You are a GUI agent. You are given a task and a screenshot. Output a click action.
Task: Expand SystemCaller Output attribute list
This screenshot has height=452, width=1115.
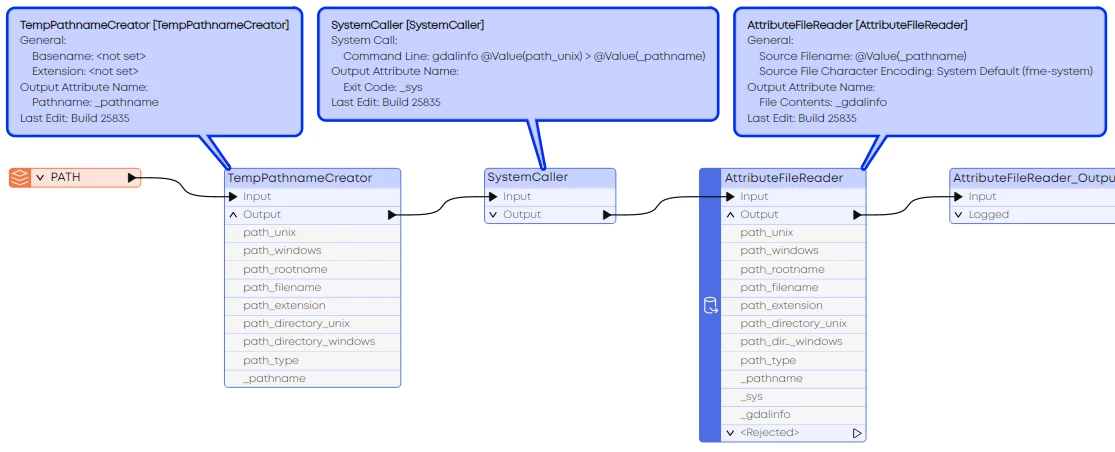coord(494,215)
